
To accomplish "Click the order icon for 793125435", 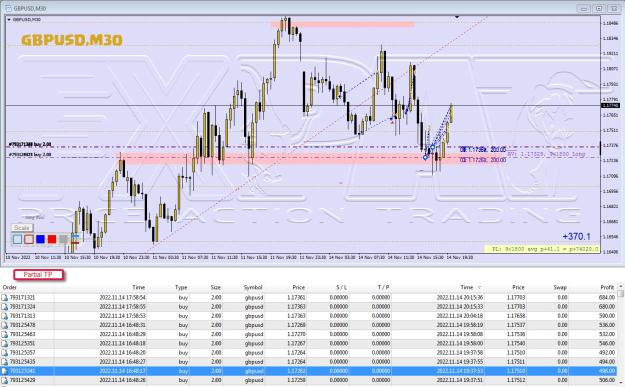I will tap(5, 362).
